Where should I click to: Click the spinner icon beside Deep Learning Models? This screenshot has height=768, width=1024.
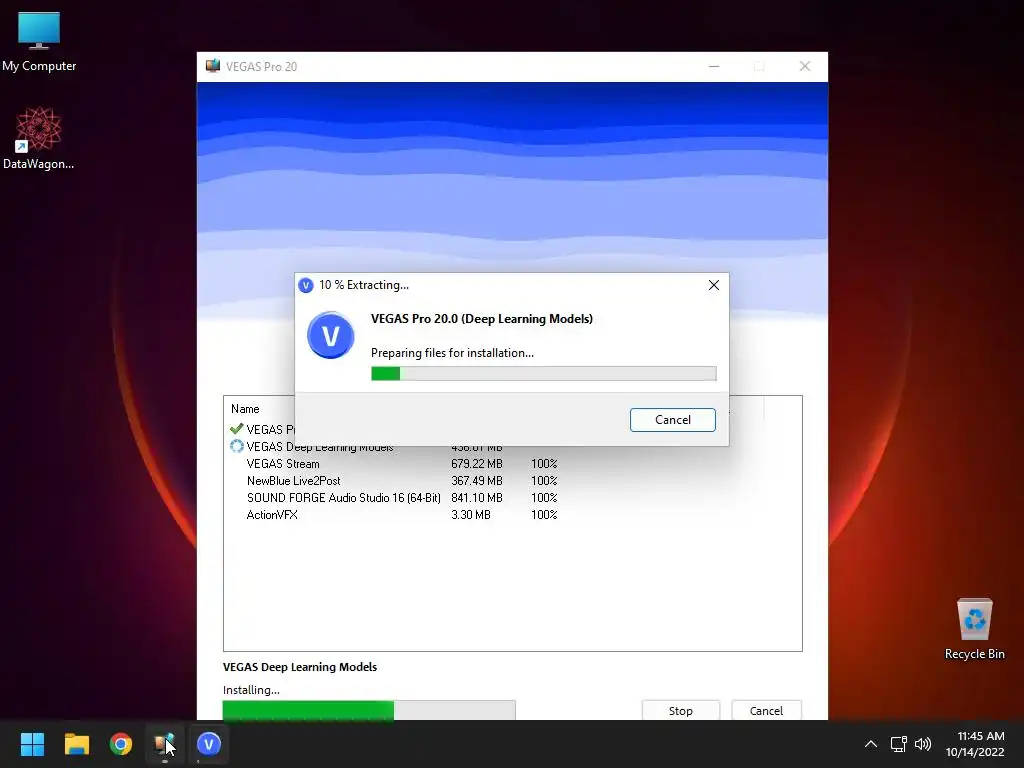(236, 446)
